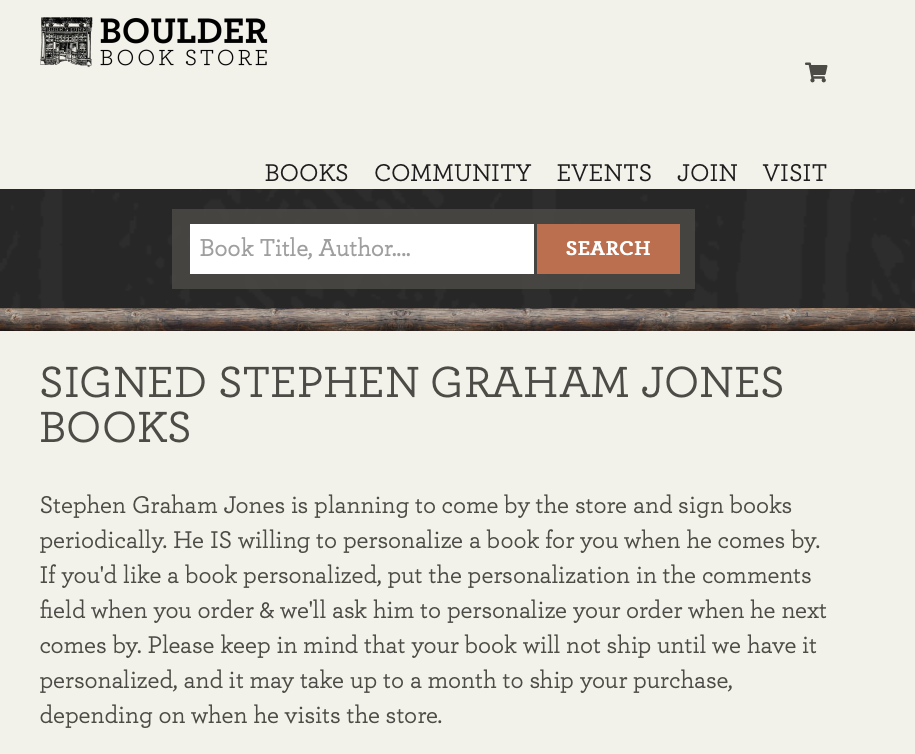The image size is (915, 754).
Task: Click the word BOOKS in the page heading
Action: coord(115,428)
